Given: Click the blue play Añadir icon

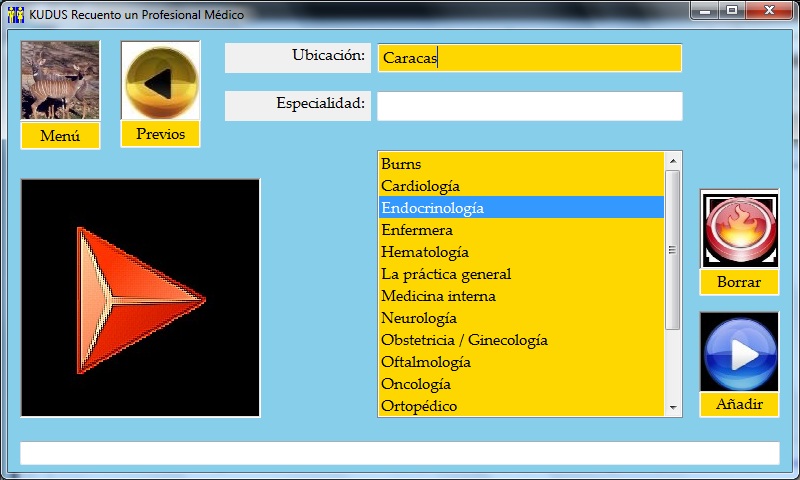Looking at the screenshot, I should coord(739,352).
